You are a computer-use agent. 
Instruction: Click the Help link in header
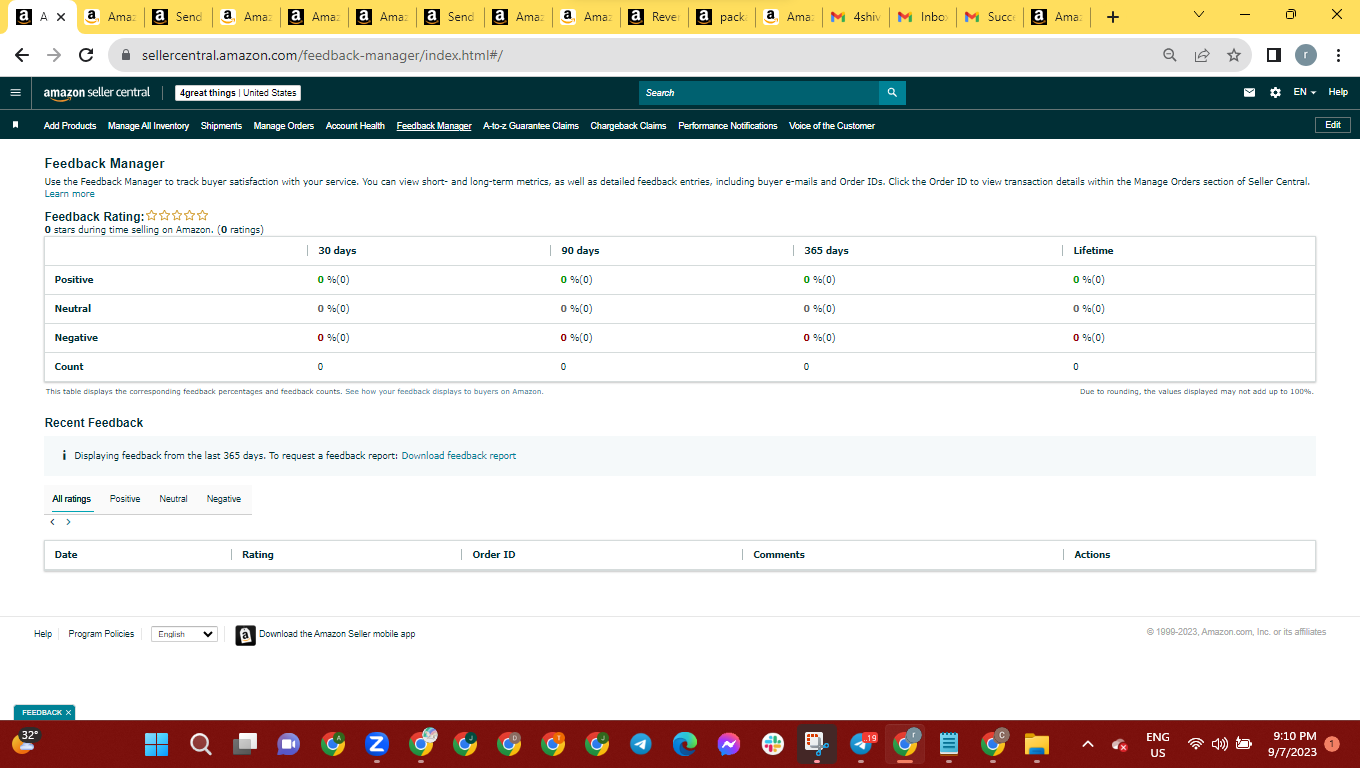point(1338,92)
